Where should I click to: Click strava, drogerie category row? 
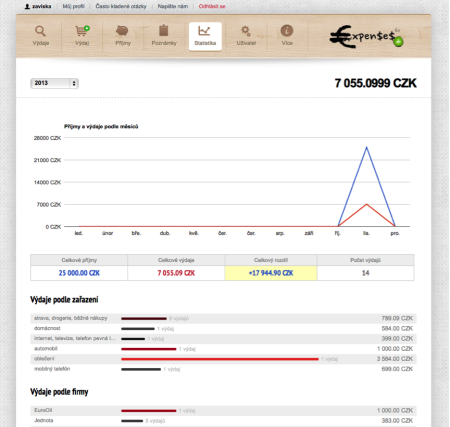(223, 318)
